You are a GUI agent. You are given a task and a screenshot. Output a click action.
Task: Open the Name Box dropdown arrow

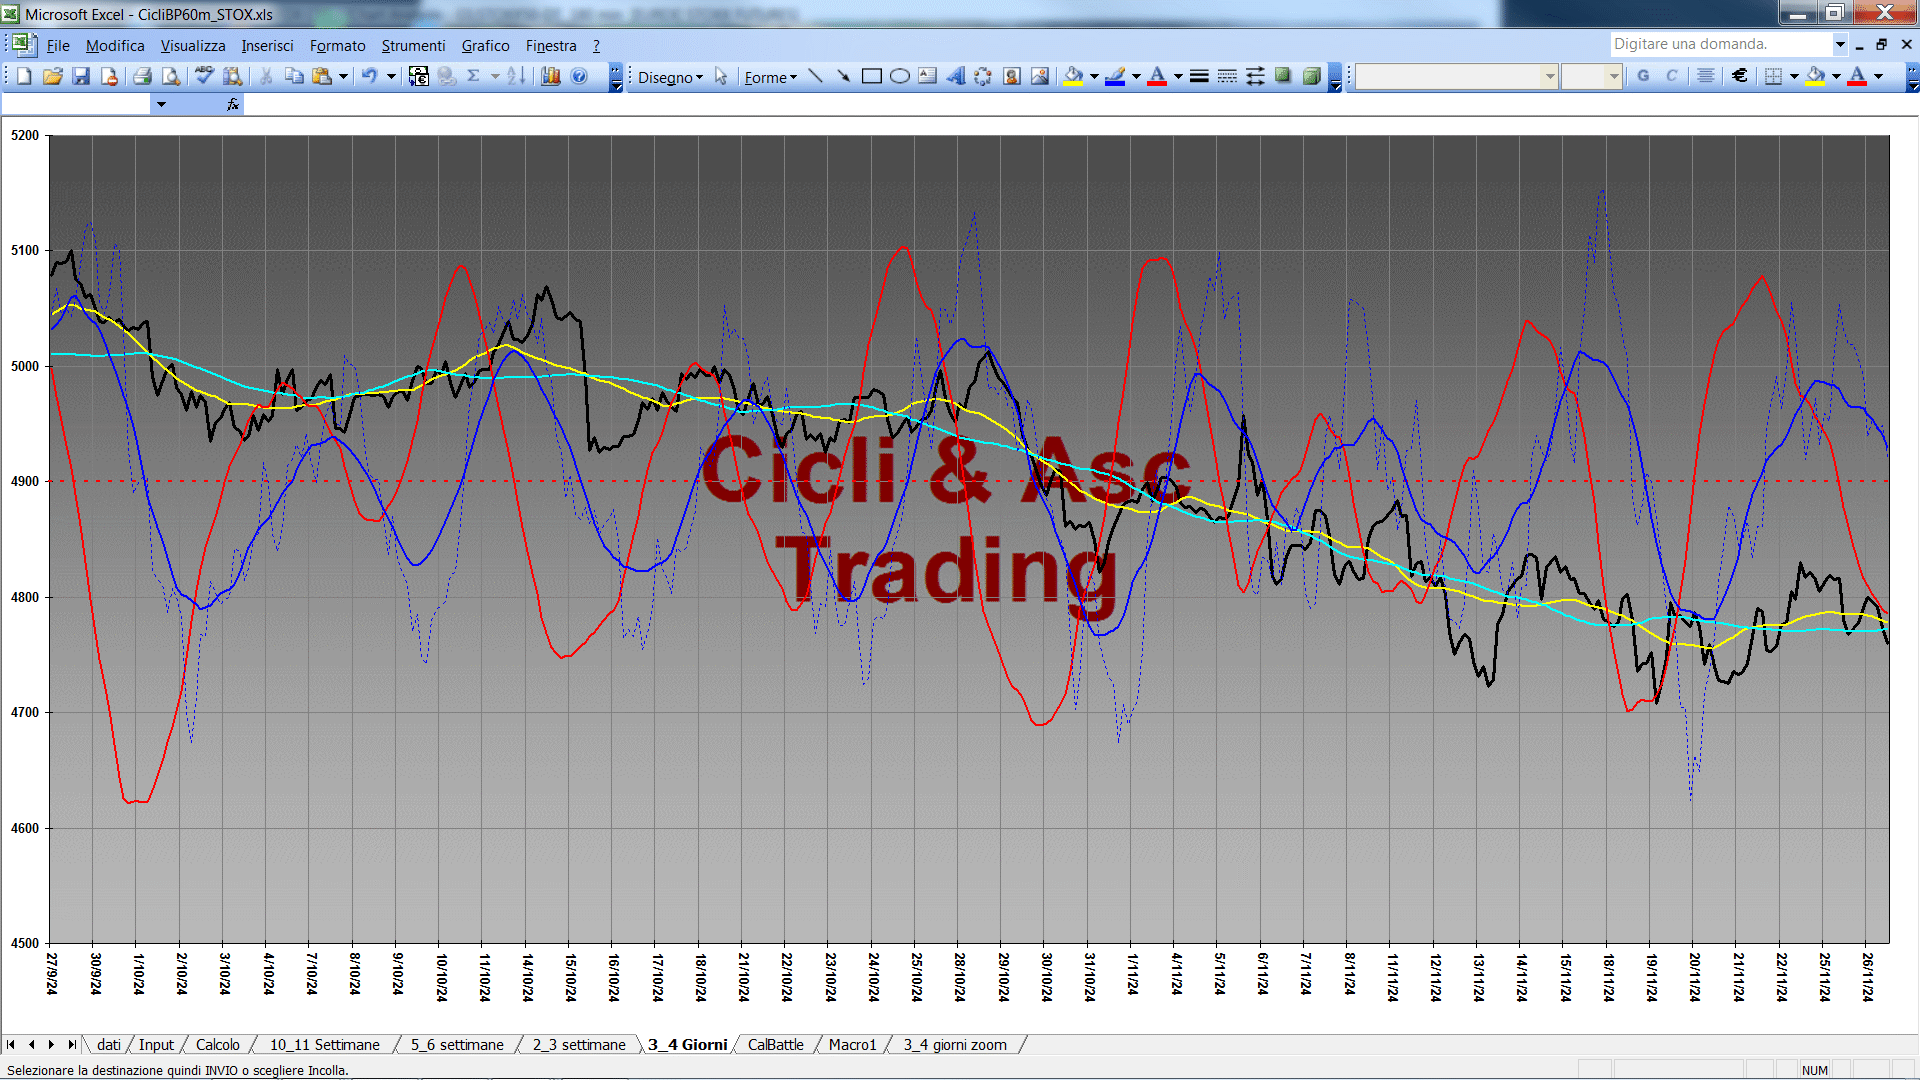coord(161,104)
